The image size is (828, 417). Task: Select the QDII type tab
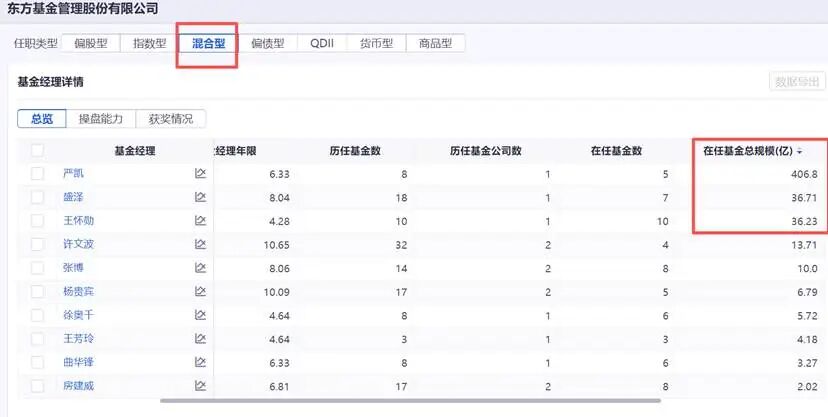[x=322, y=43]
